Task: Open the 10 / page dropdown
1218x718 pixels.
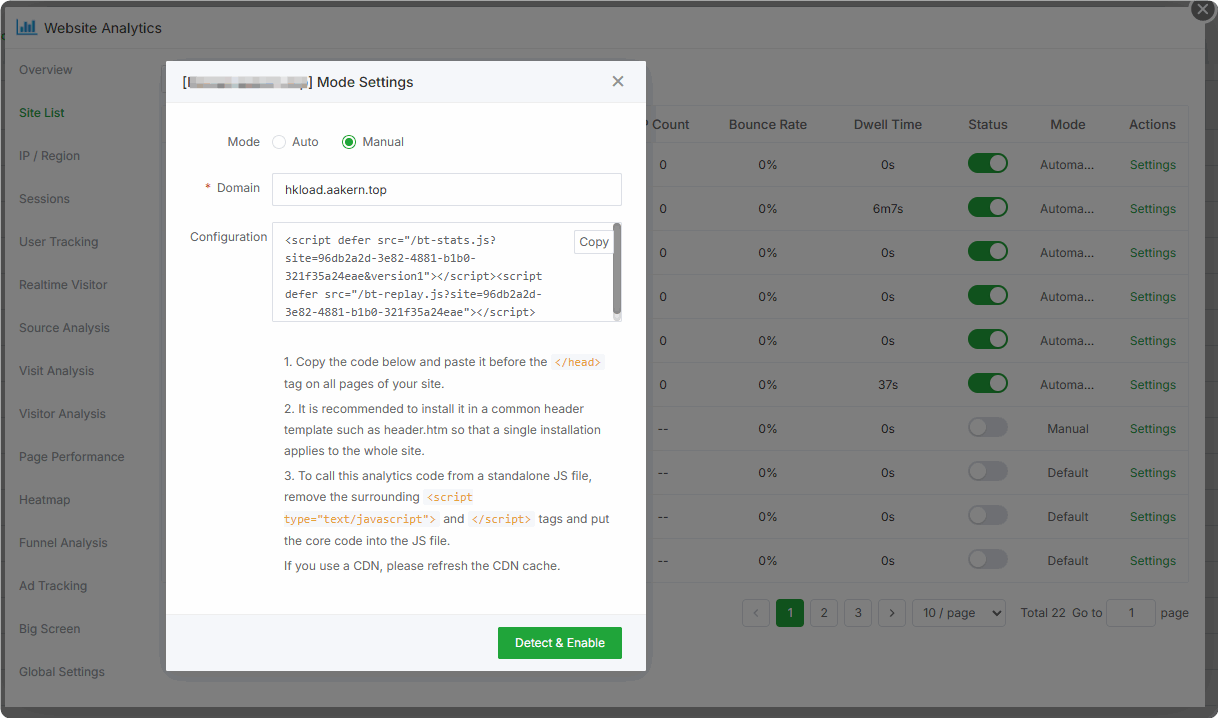Action: pos(959,613)
